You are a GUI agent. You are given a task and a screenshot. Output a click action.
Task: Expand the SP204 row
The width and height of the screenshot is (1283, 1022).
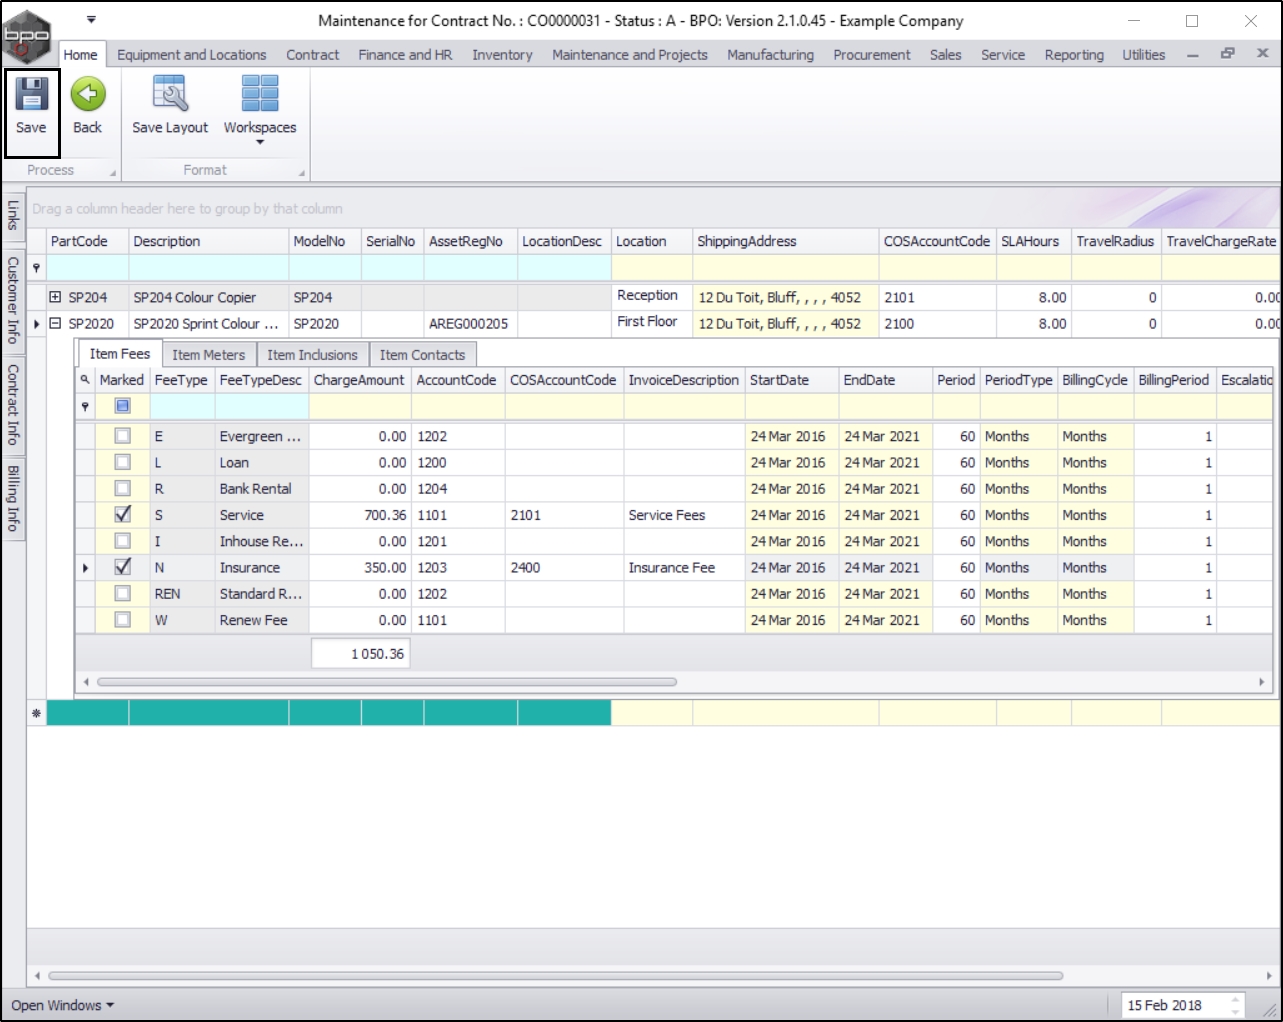point(55,297)
